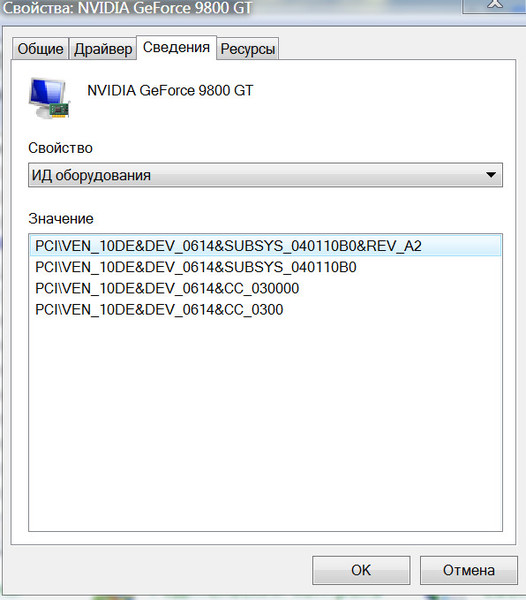Open the ИД оборудования combo box
The image size is (526, 600).
265,175
